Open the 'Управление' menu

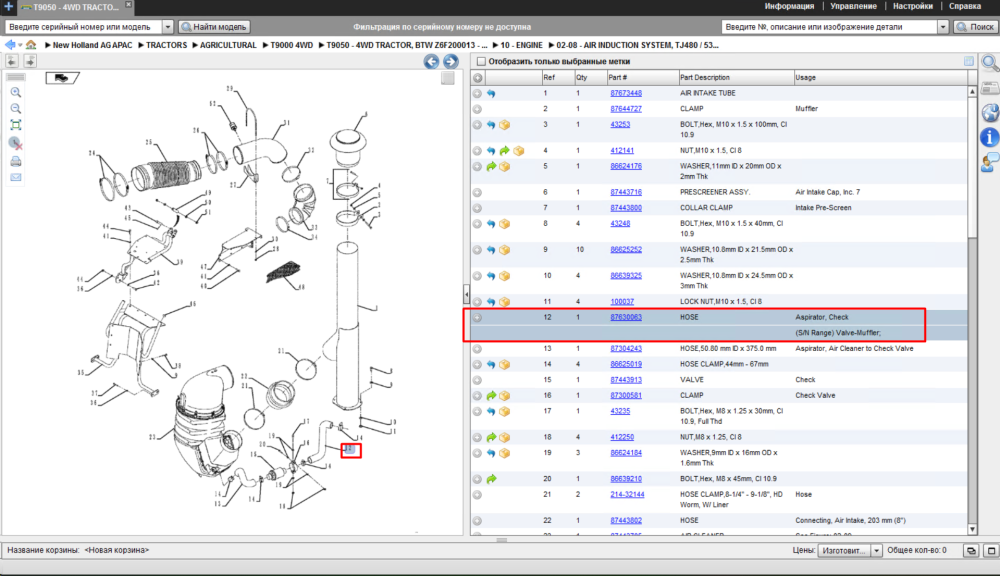853,6
